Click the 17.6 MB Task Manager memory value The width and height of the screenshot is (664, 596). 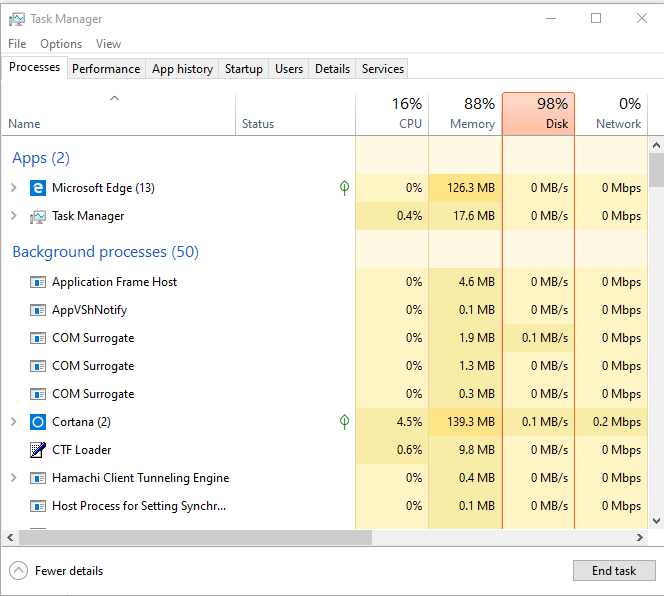pos(474,216)
